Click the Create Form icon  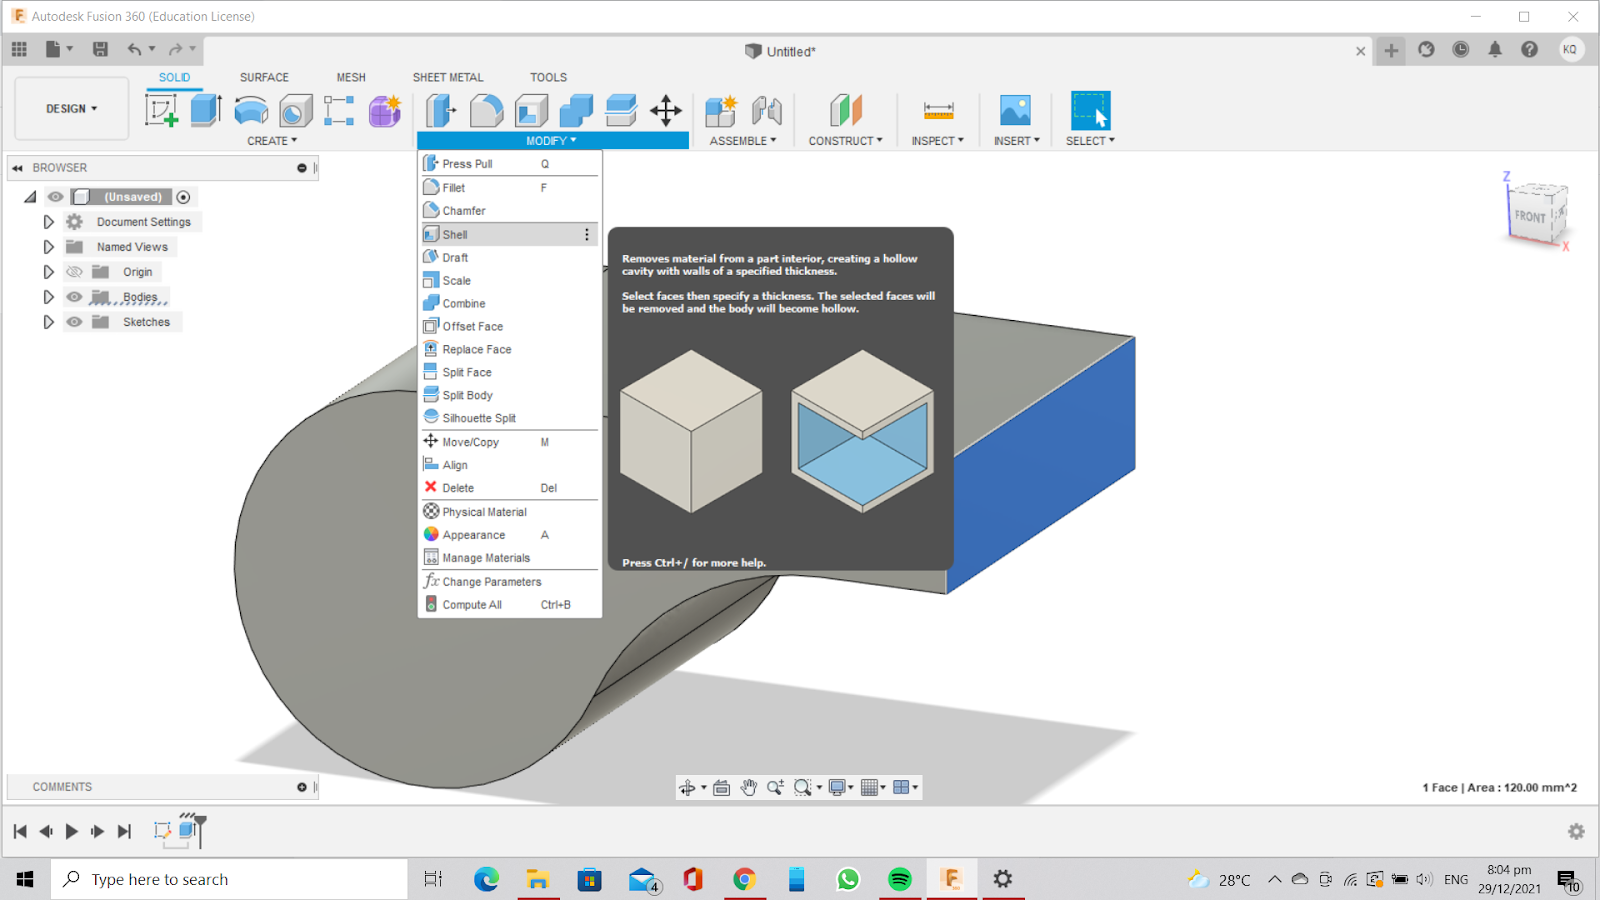tap(385, 110)
